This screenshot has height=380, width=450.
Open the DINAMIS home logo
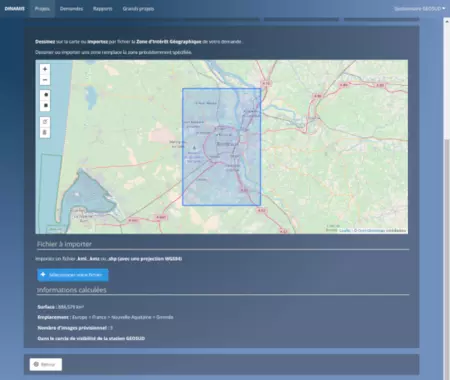click(x=15, y=9)
